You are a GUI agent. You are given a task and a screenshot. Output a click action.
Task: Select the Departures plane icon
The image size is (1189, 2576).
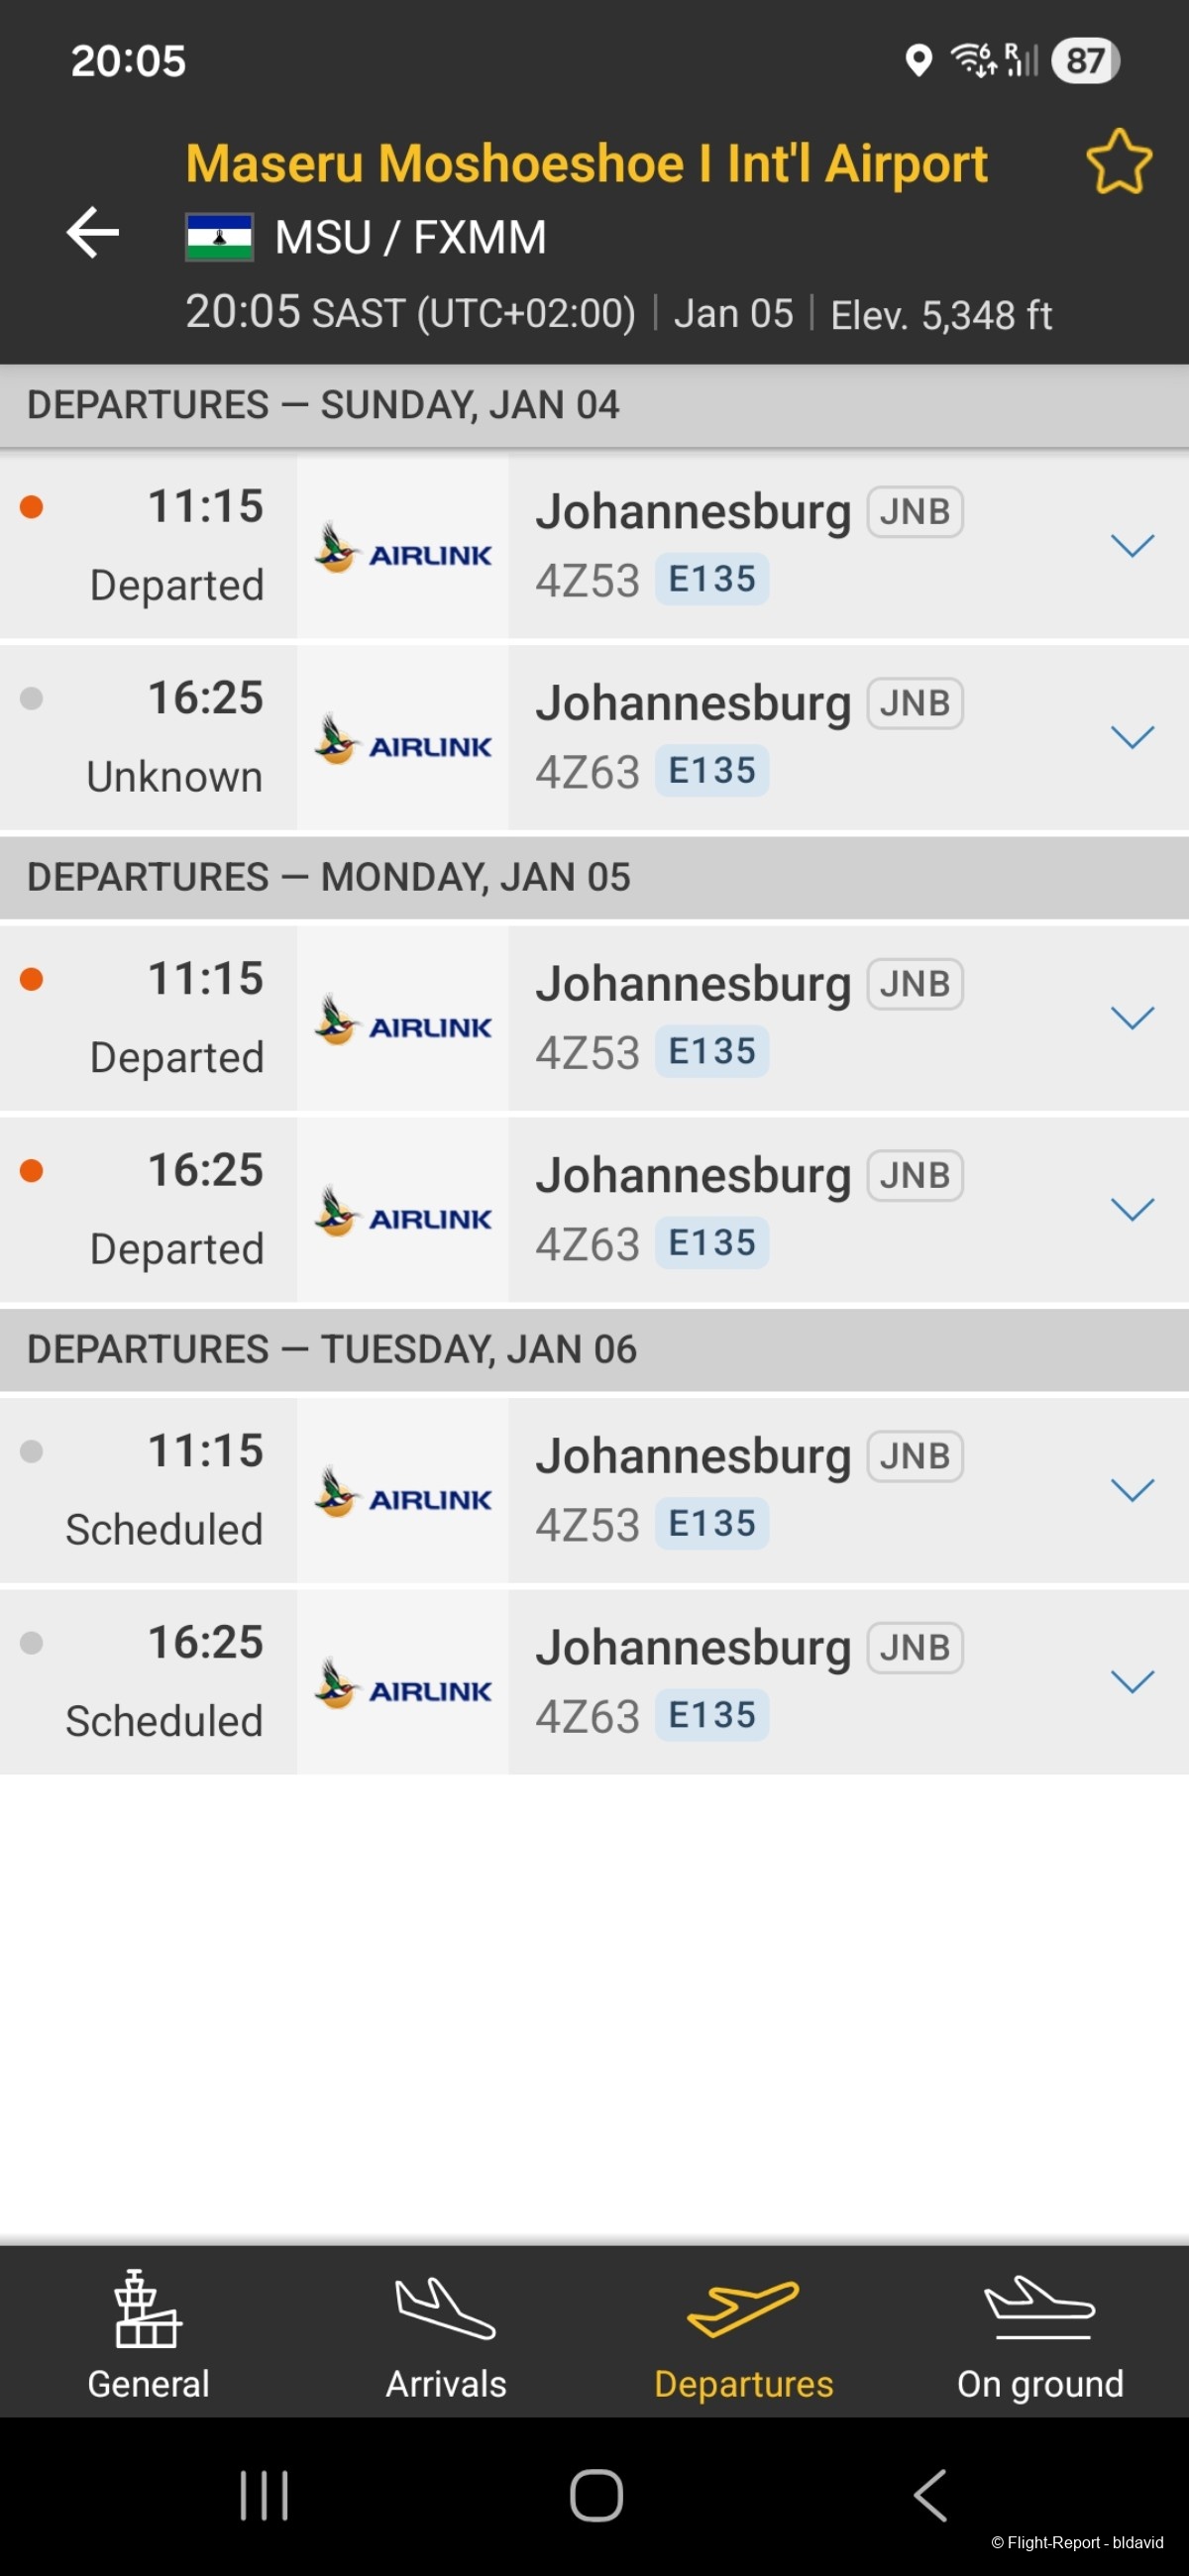click(x=743, y=2310)
